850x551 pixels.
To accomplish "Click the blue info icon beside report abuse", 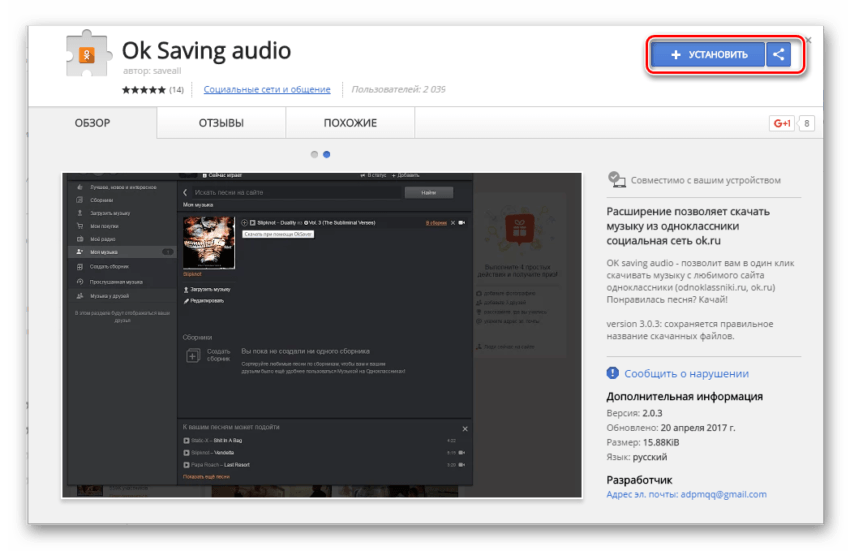I will click(x=614, y=373).
